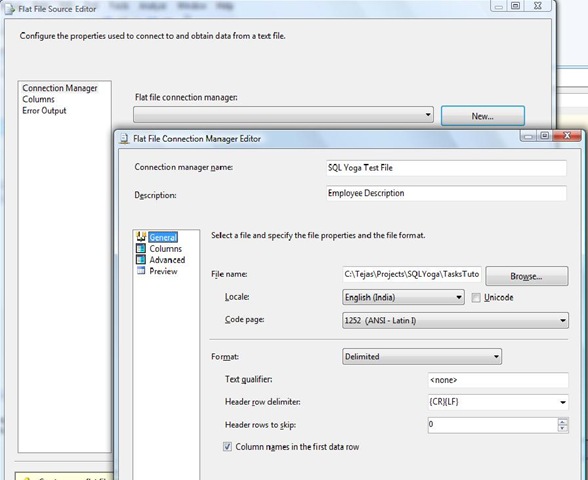This screenshot has height=480, width=588.
Task: Click the 'Locale:' label
Action: click(237, 297)
